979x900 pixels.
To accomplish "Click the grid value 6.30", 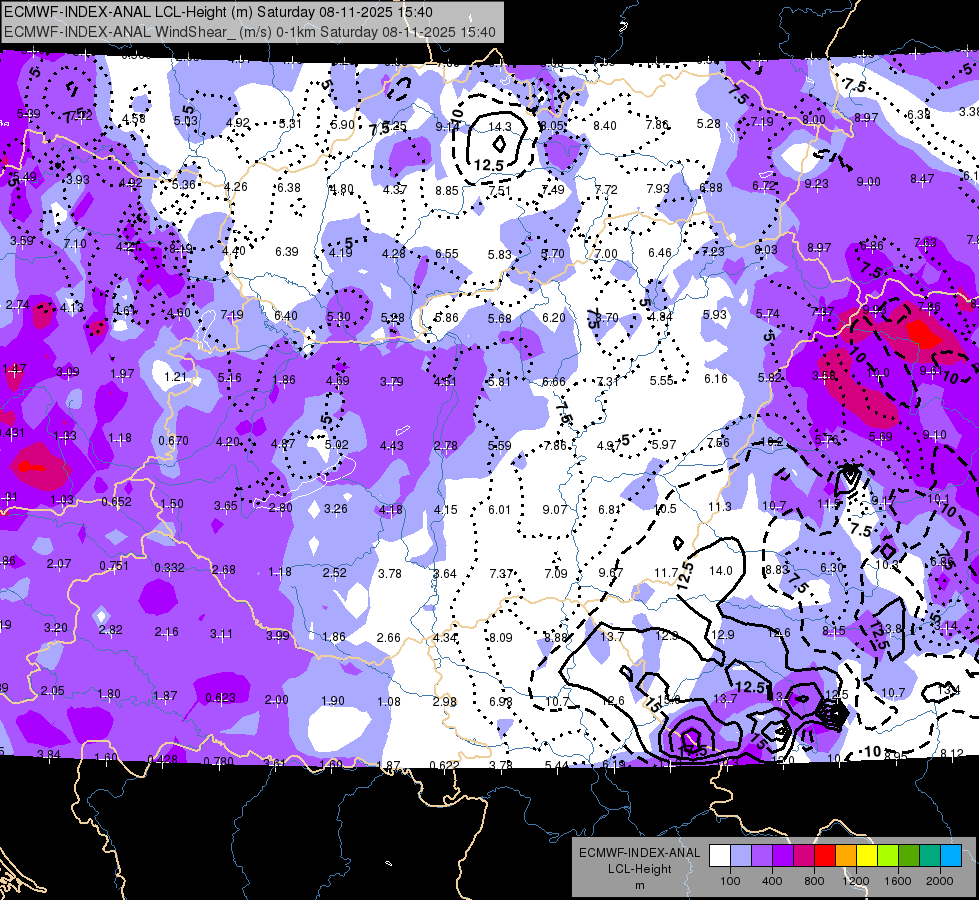I will pyautogui.click(x=832, y=568).
